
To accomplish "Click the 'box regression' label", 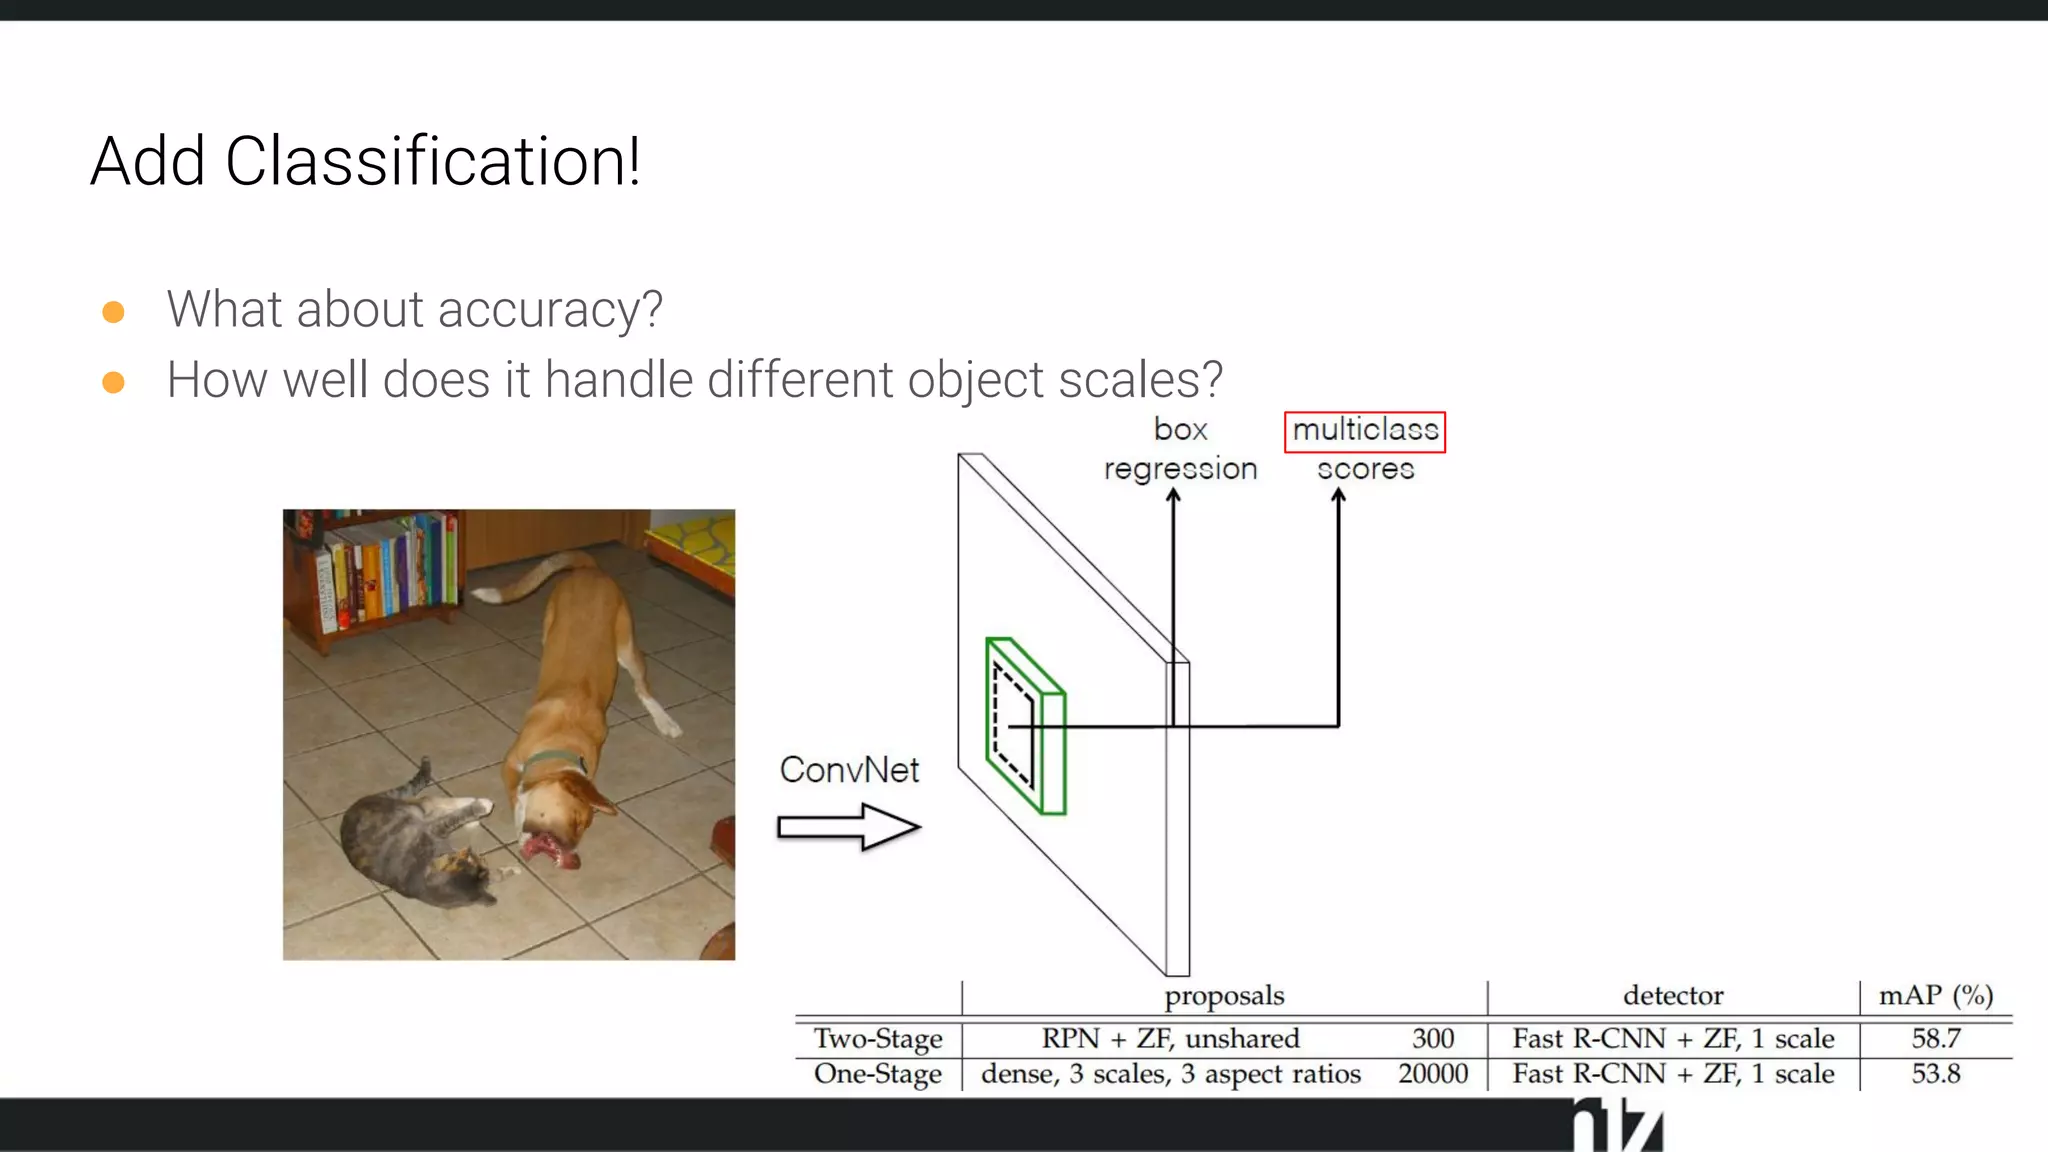I will click(1180, 449).
